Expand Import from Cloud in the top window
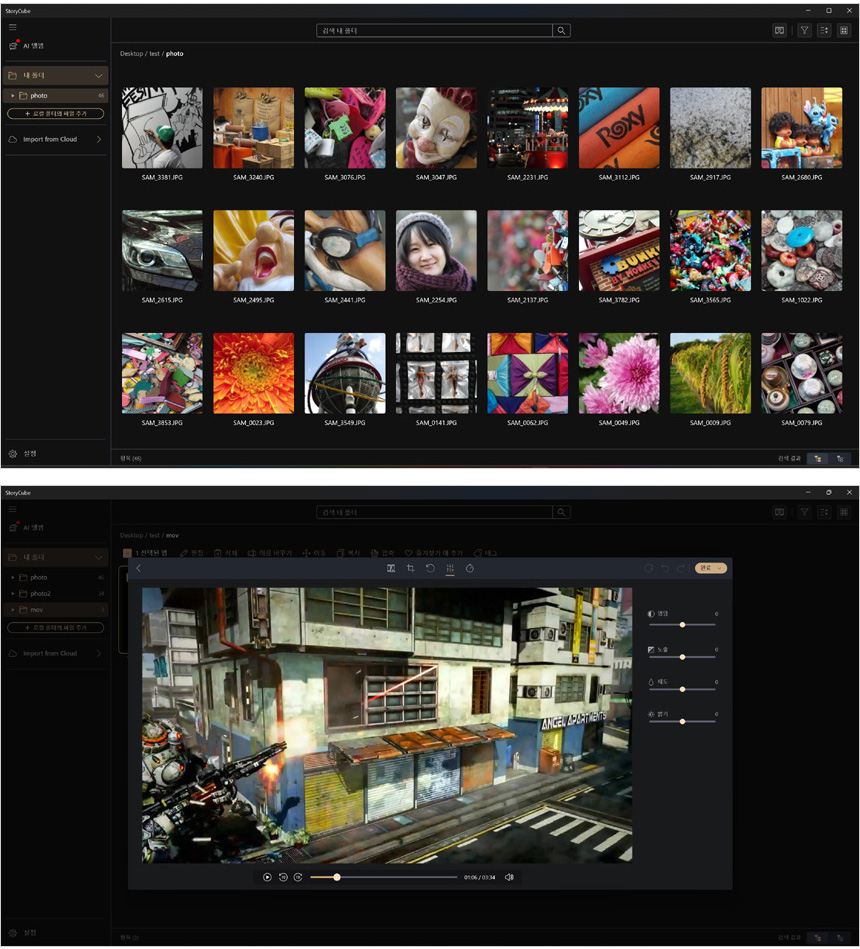The image size is (860, 949). pyautogui.click(x=99, y=139)
